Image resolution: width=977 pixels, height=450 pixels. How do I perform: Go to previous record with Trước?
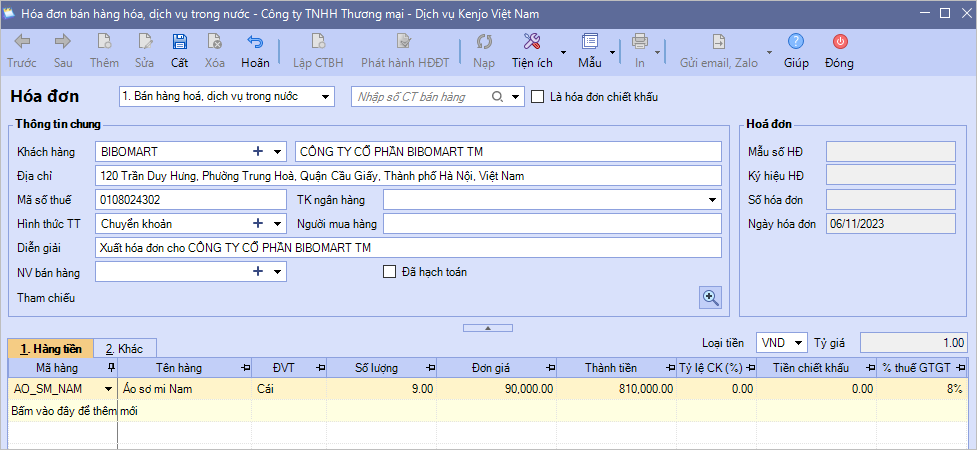click(22, 42)
